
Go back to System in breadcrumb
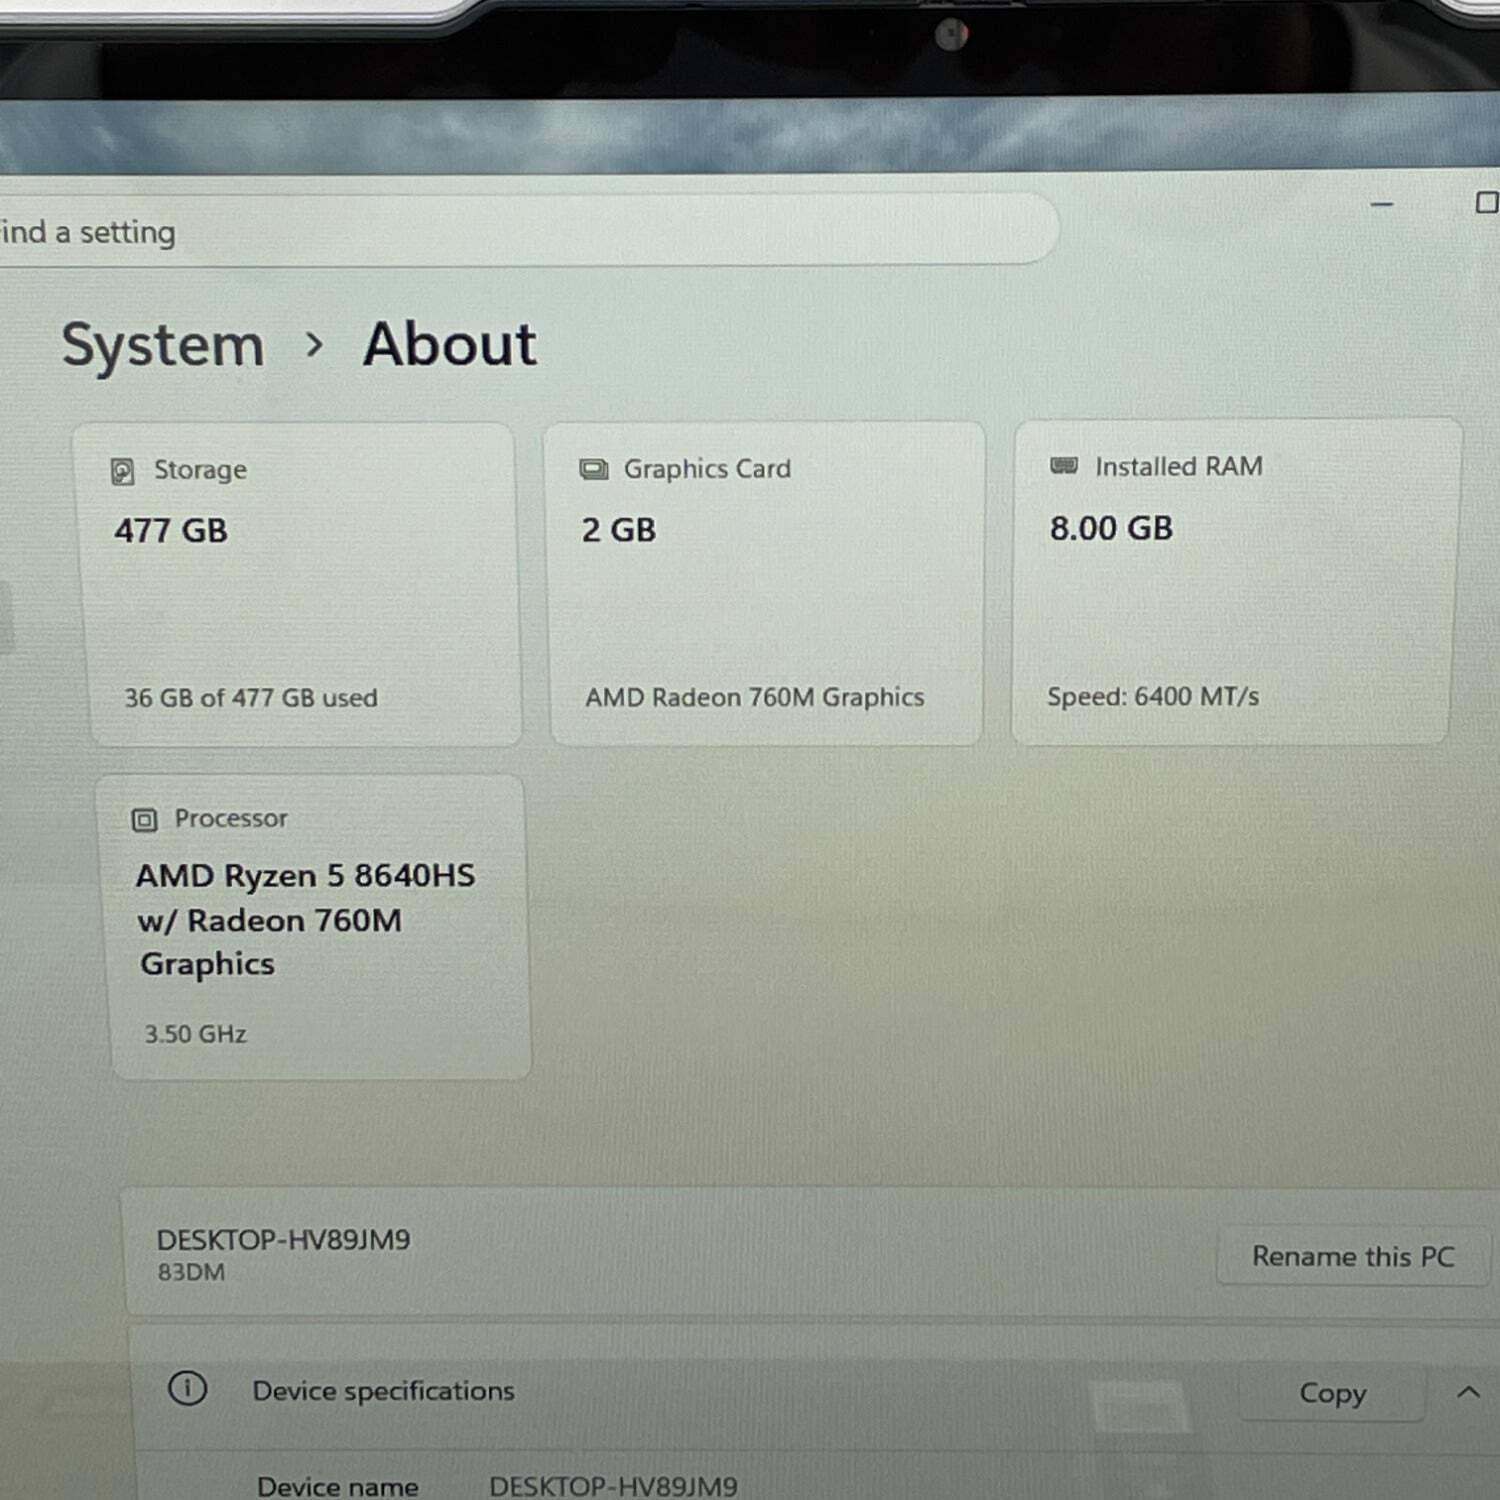163,346
